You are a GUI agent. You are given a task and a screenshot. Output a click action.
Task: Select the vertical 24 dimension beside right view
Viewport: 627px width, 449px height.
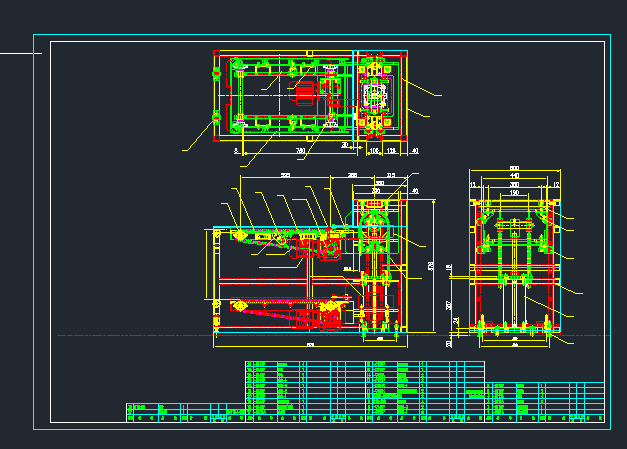[x=456, y=321]
